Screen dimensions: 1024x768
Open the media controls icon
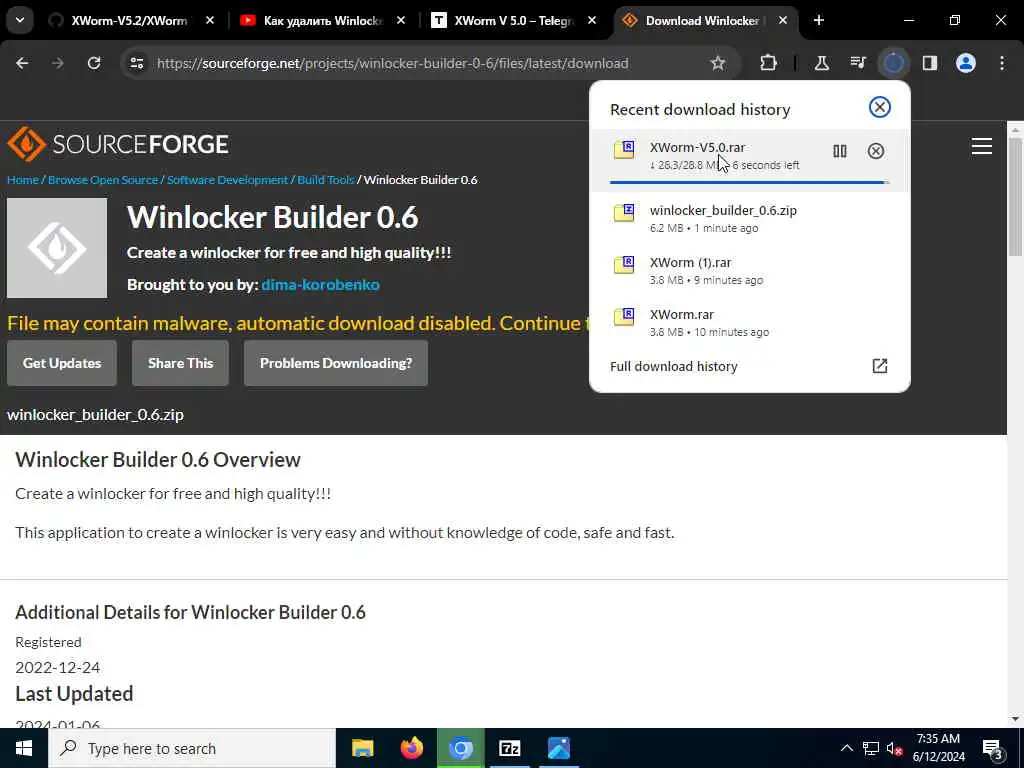[x=857, y=63]
